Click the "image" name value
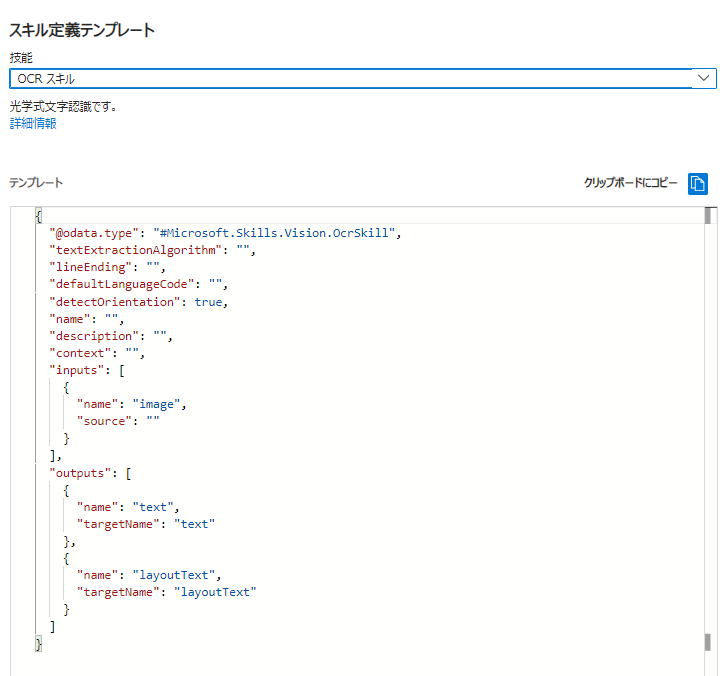Viewport: 728px width, 676px height. [159, 404]
